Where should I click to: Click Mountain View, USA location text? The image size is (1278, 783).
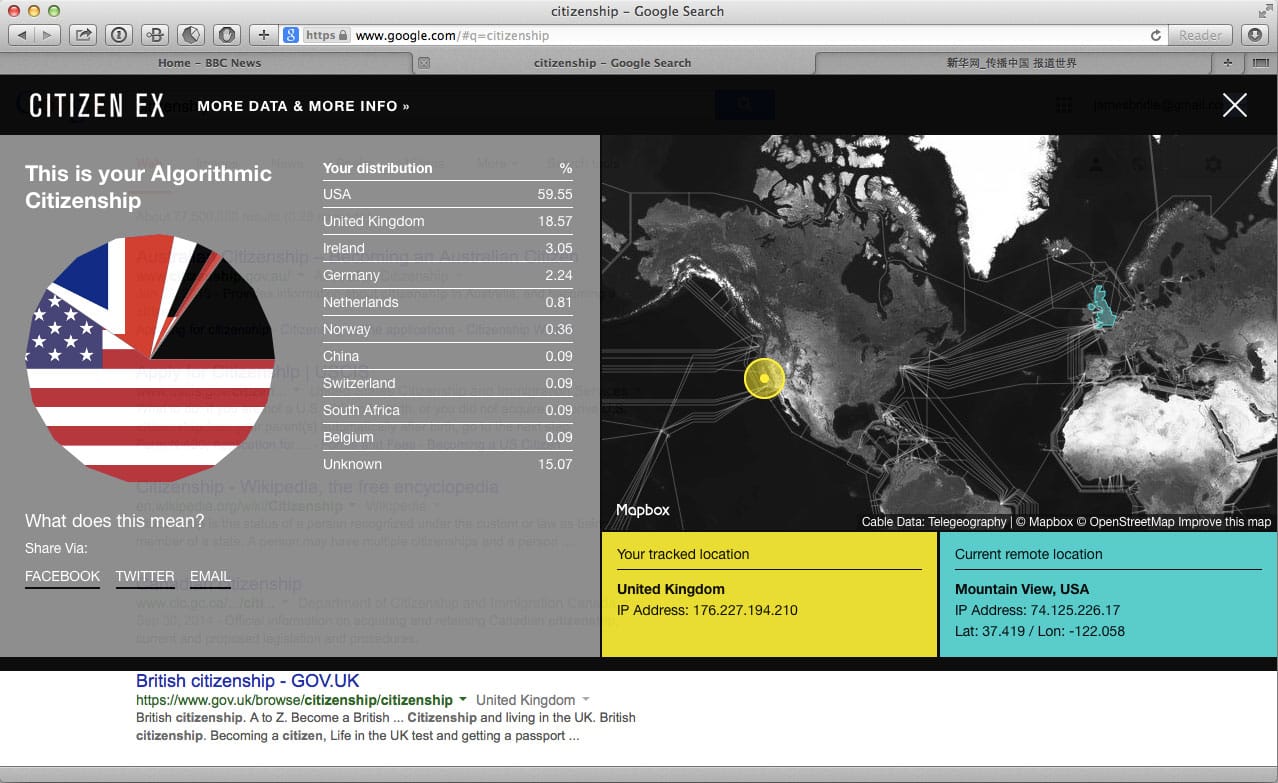(1022, 589)
